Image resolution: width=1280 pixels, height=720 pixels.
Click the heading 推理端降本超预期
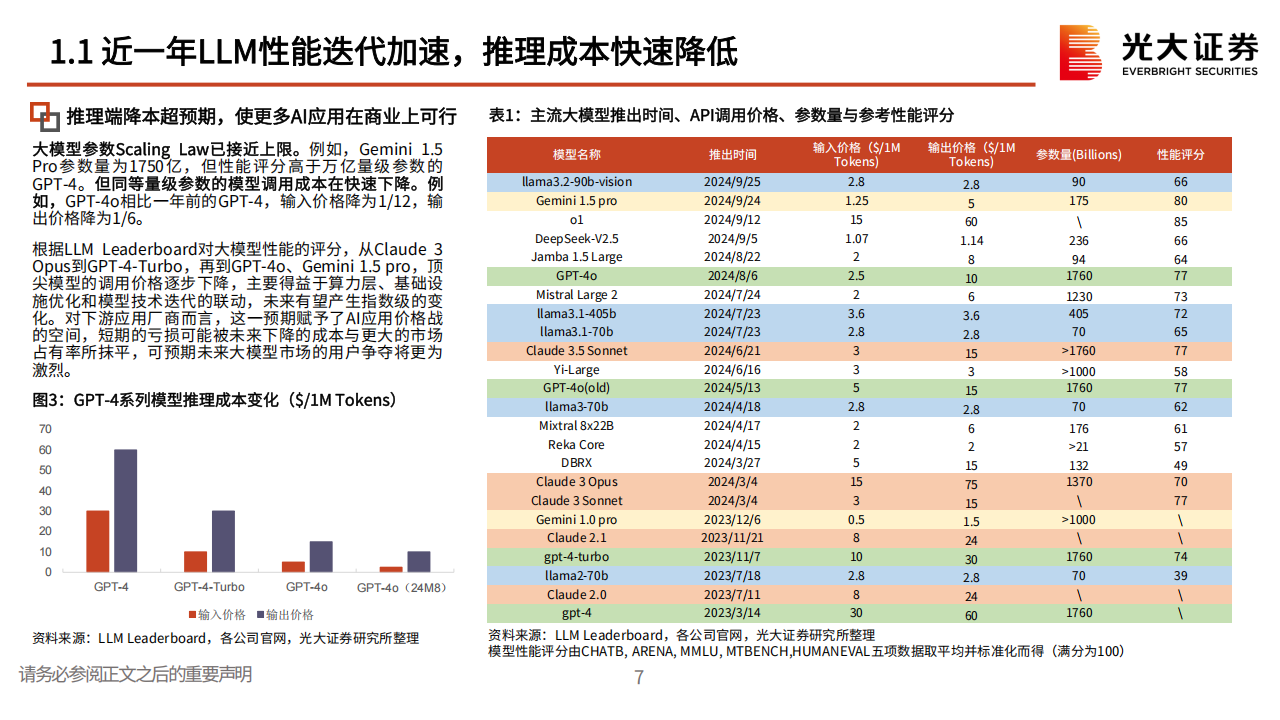tap(261, 117)
